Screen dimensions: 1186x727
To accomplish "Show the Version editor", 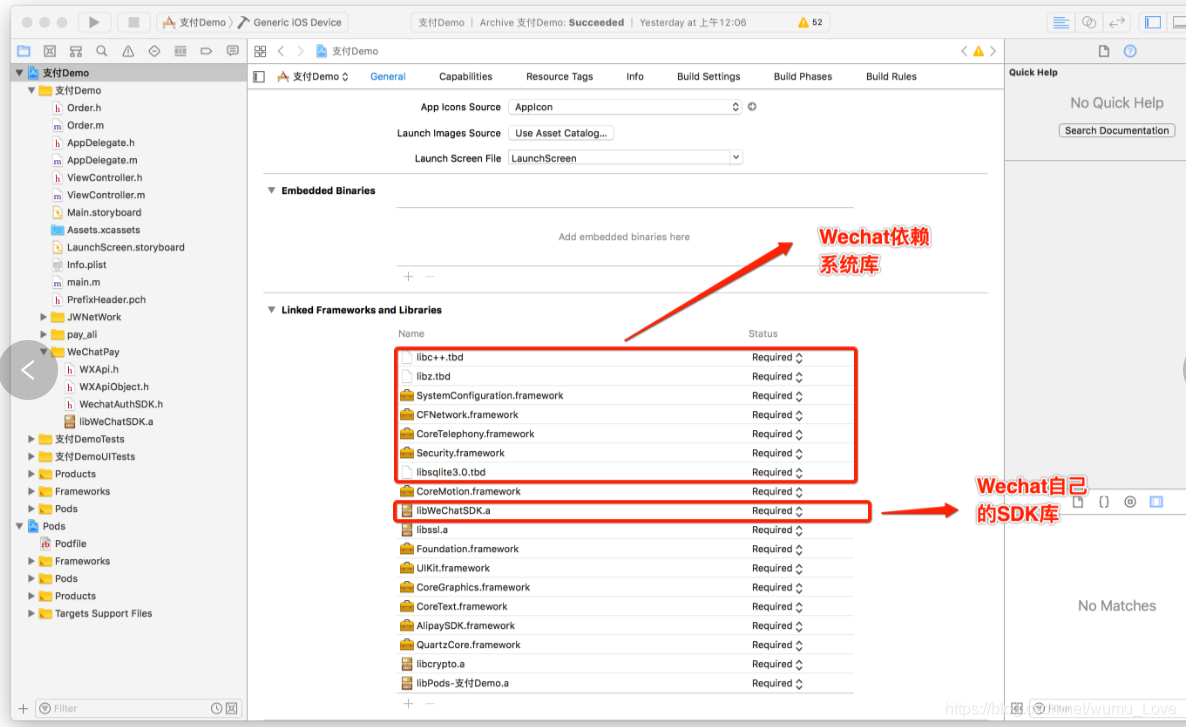I will [x=1117, y=22].
